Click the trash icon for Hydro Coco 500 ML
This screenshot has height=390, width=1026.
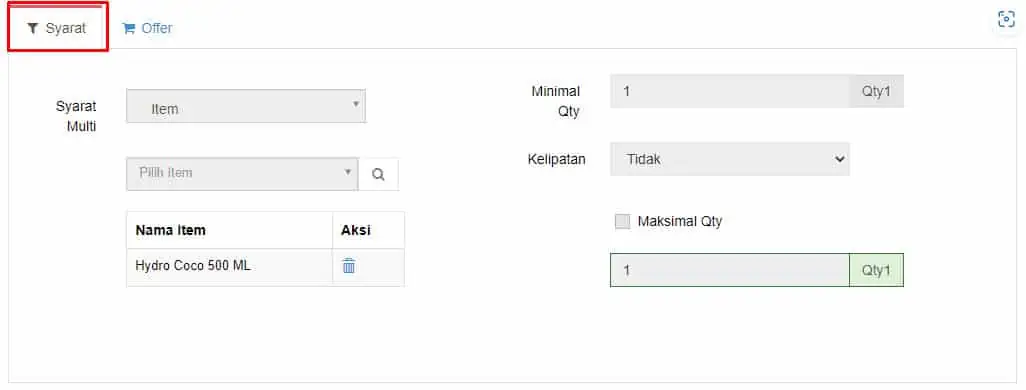coord(349,266)
